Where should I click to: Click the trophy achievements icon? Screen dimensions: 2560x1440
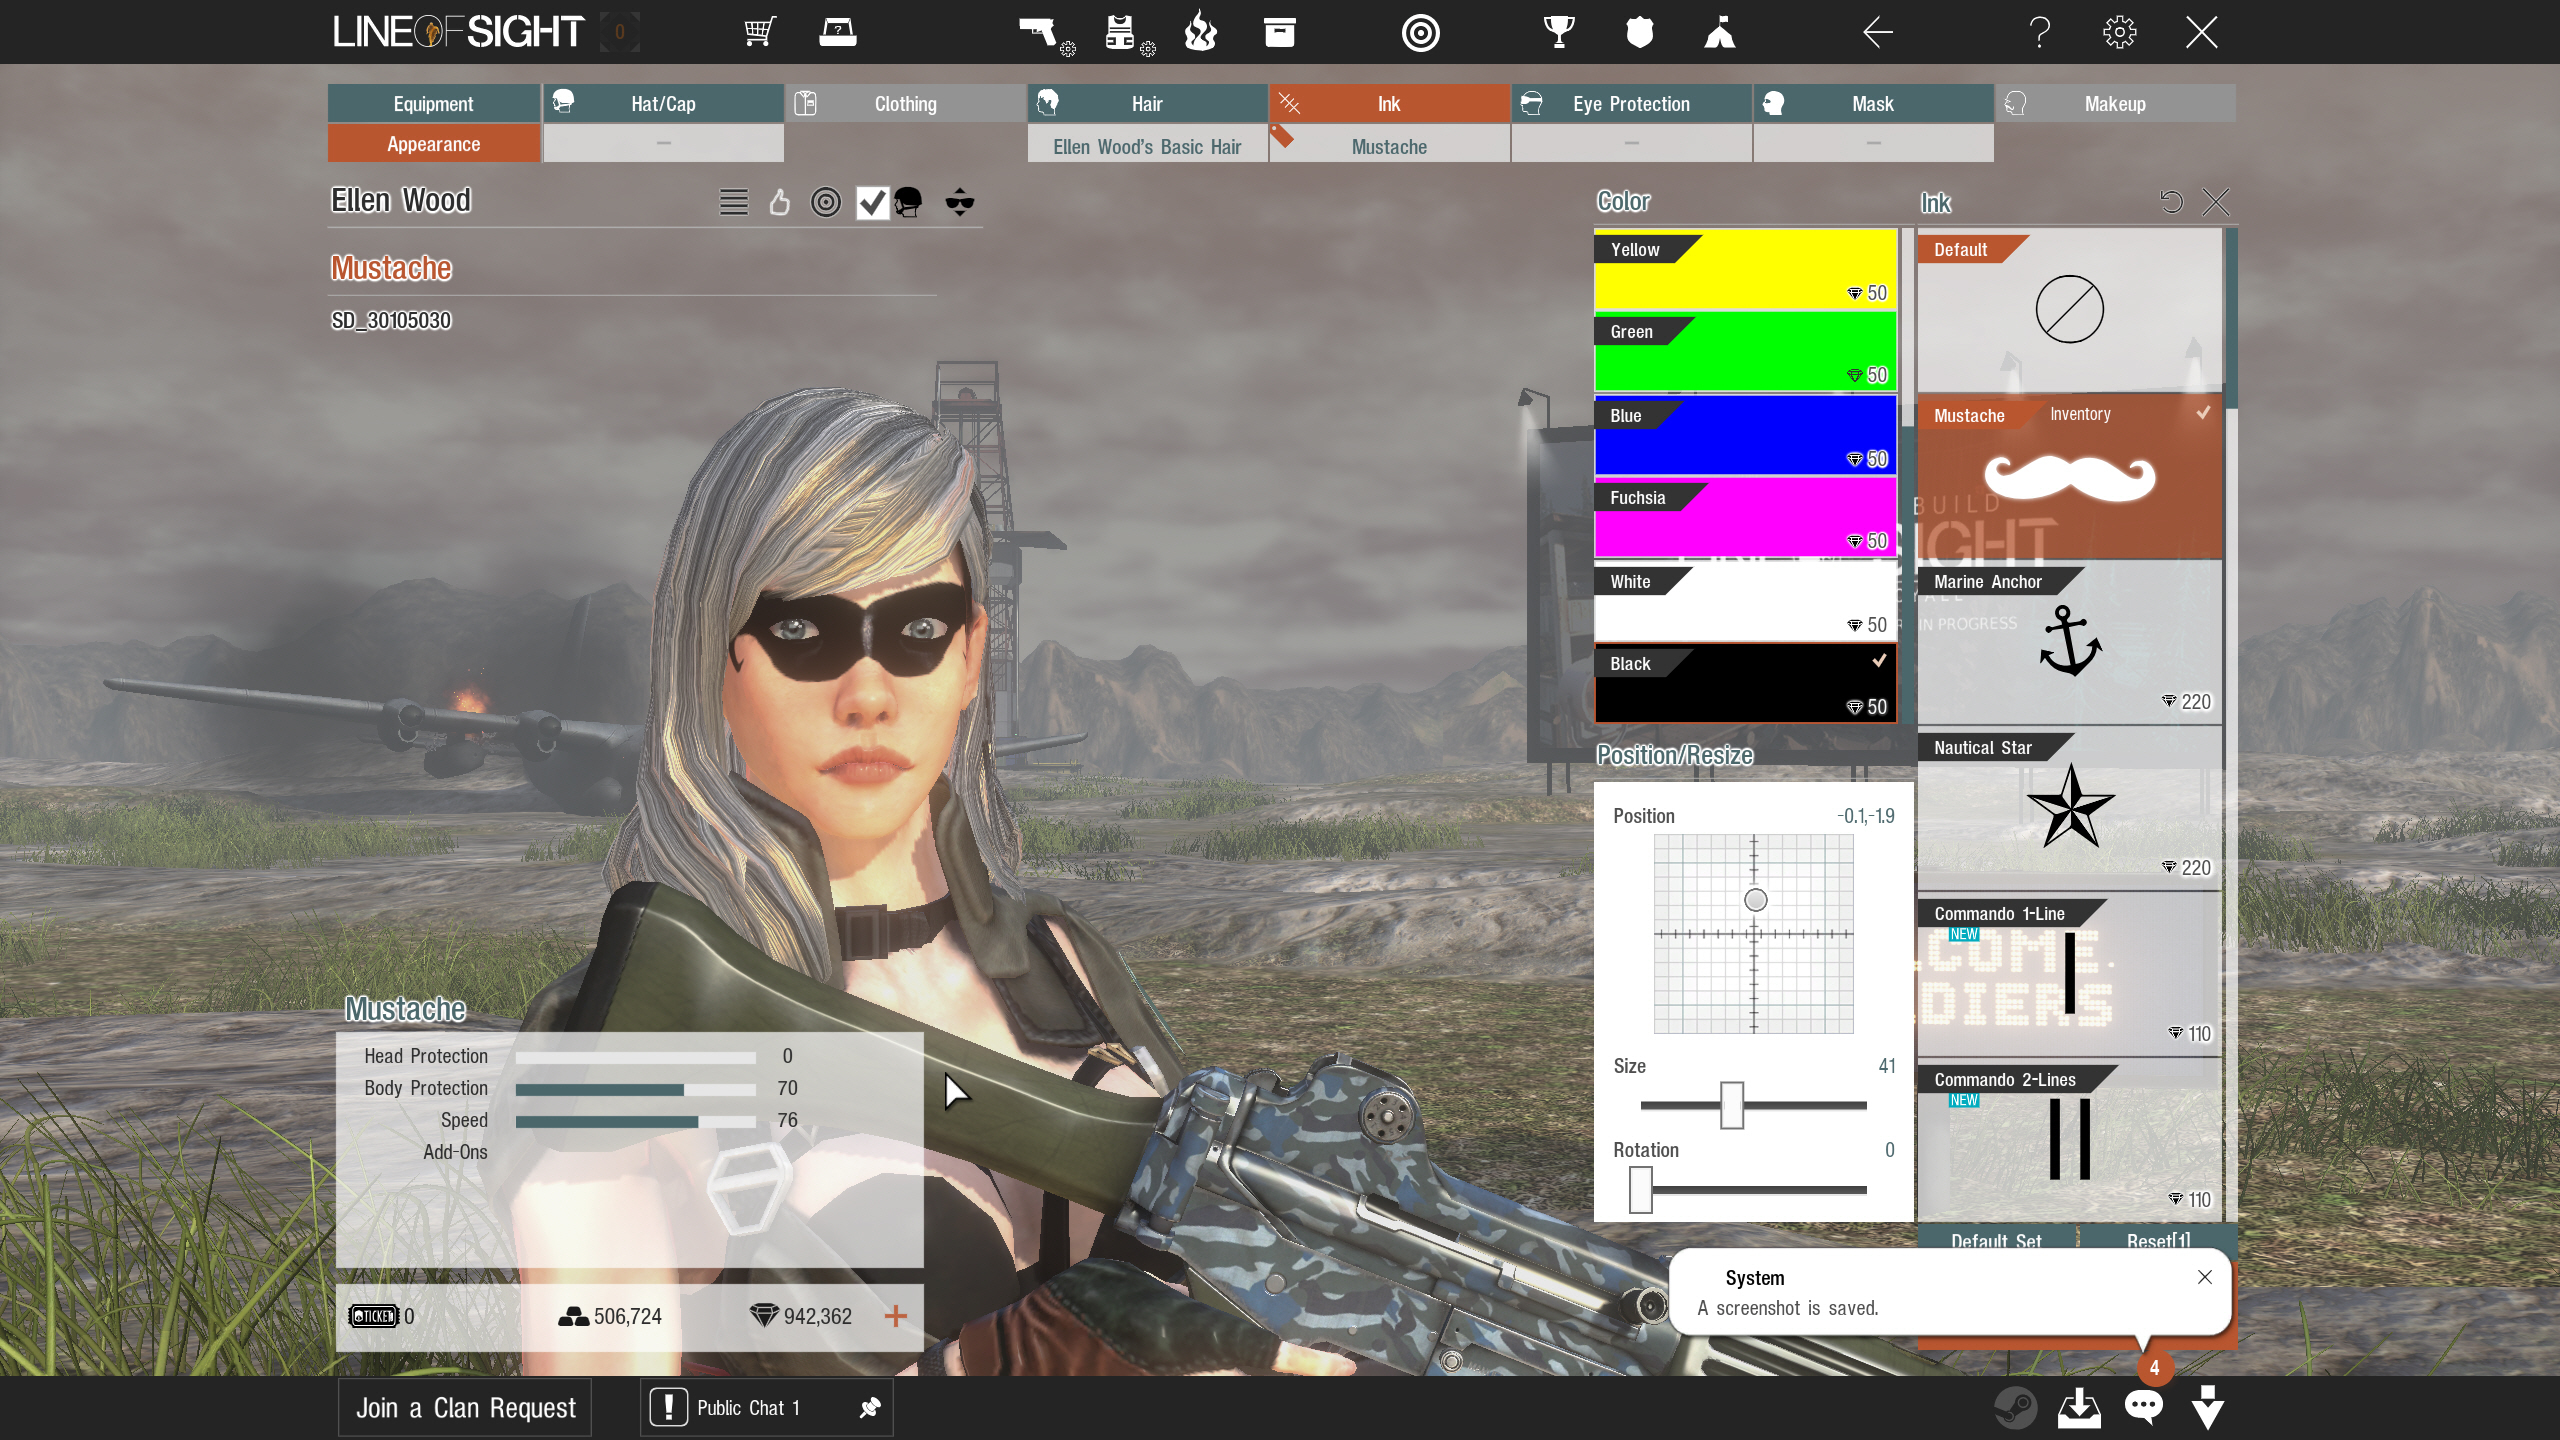point(1558,33)
